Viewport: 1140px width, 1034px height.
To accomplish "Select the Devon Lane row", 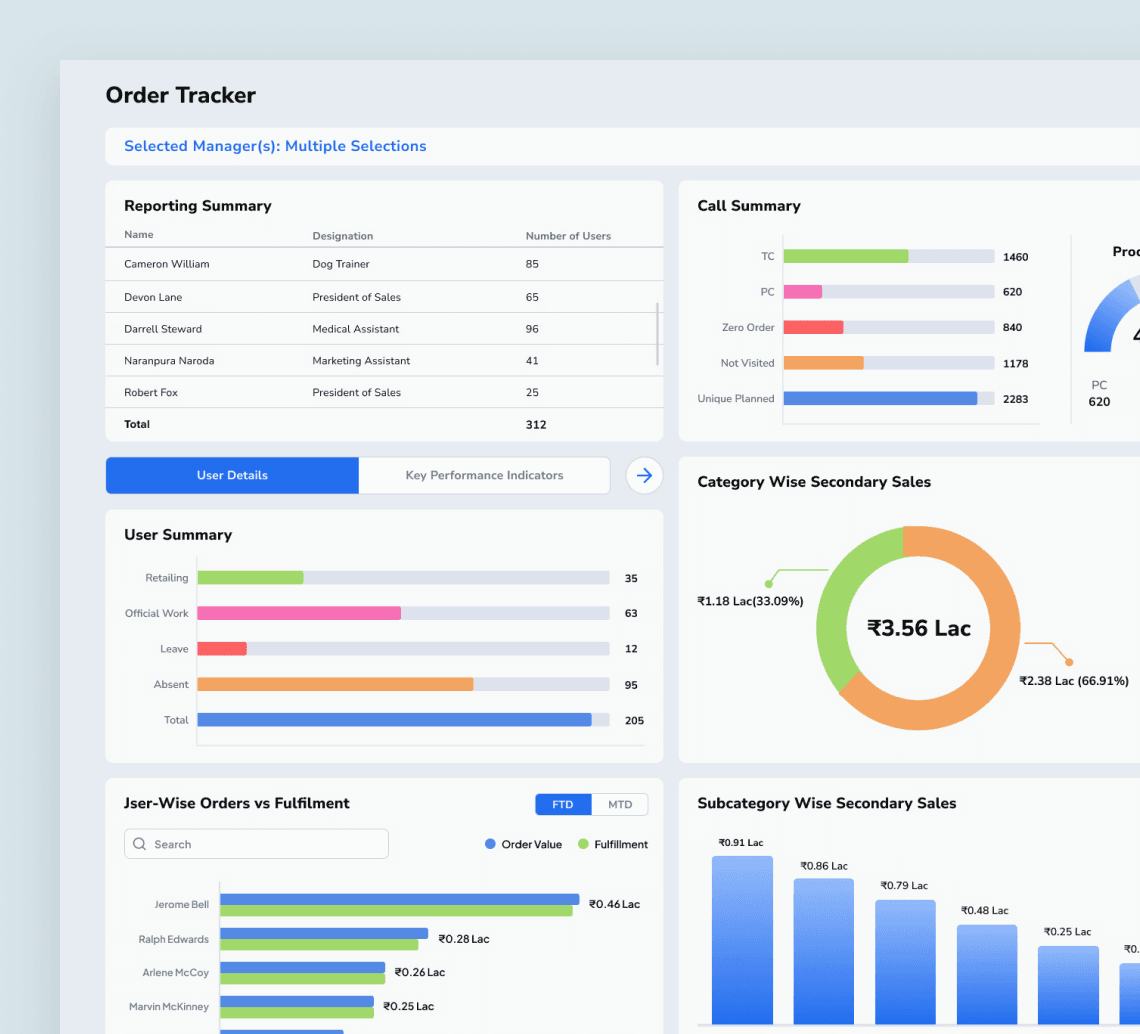I will [384, 297].
